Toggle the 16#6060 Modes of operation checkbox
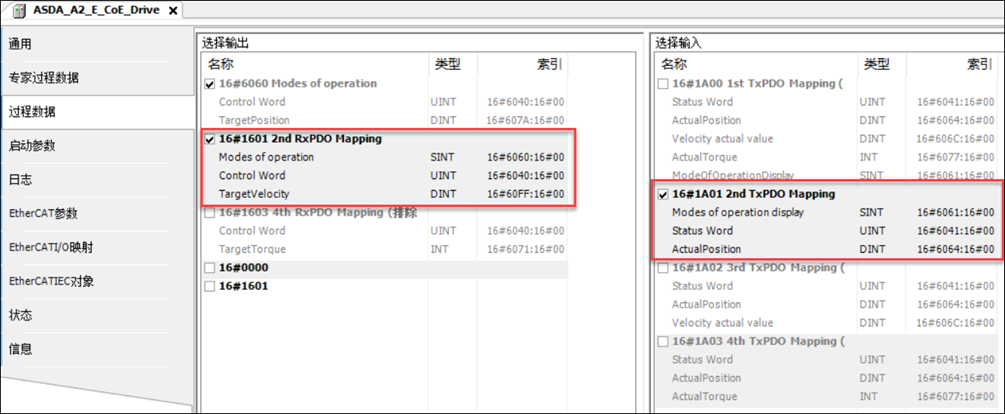 click(209, 83)
